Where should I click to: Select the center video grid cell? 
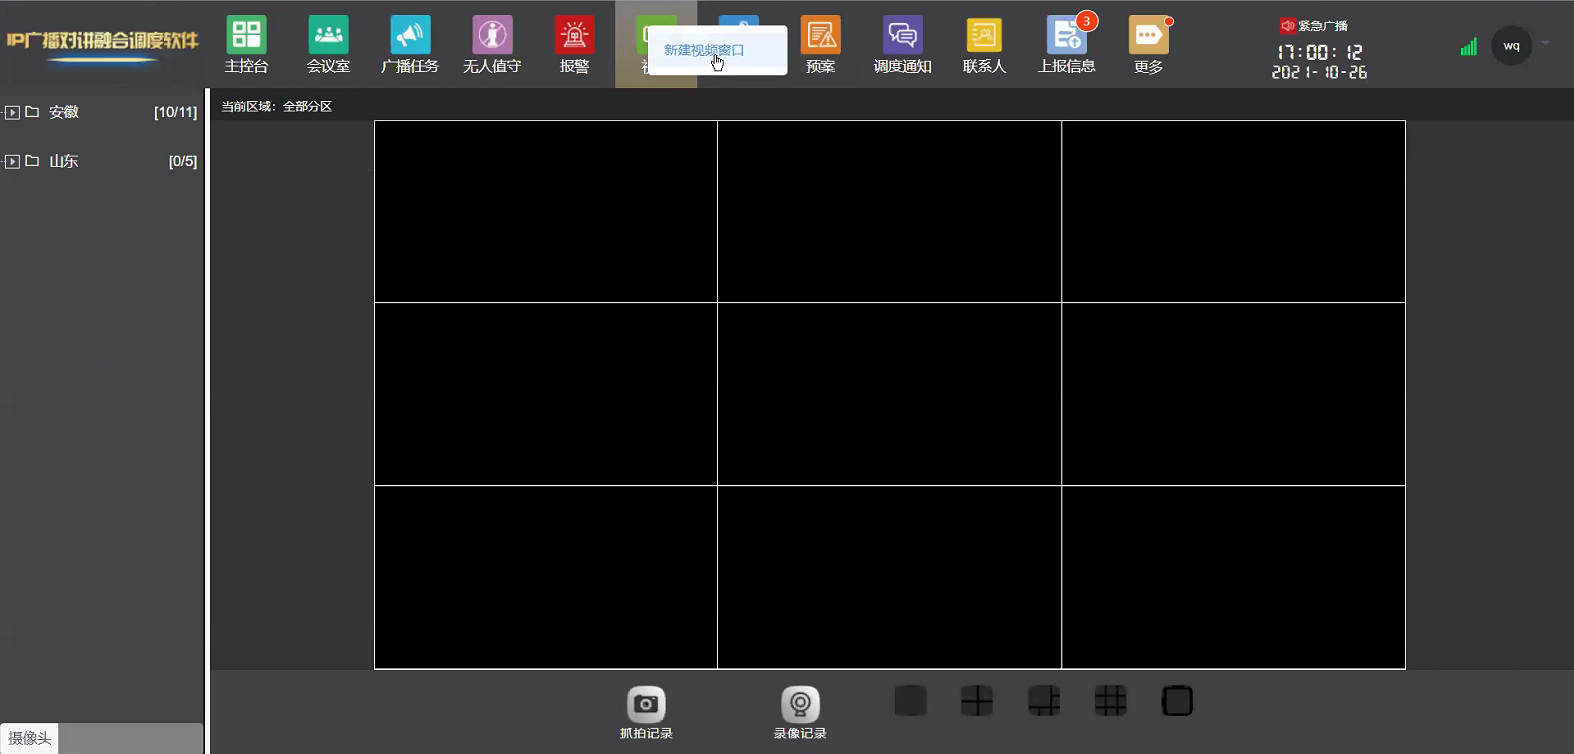coord(889,394)
